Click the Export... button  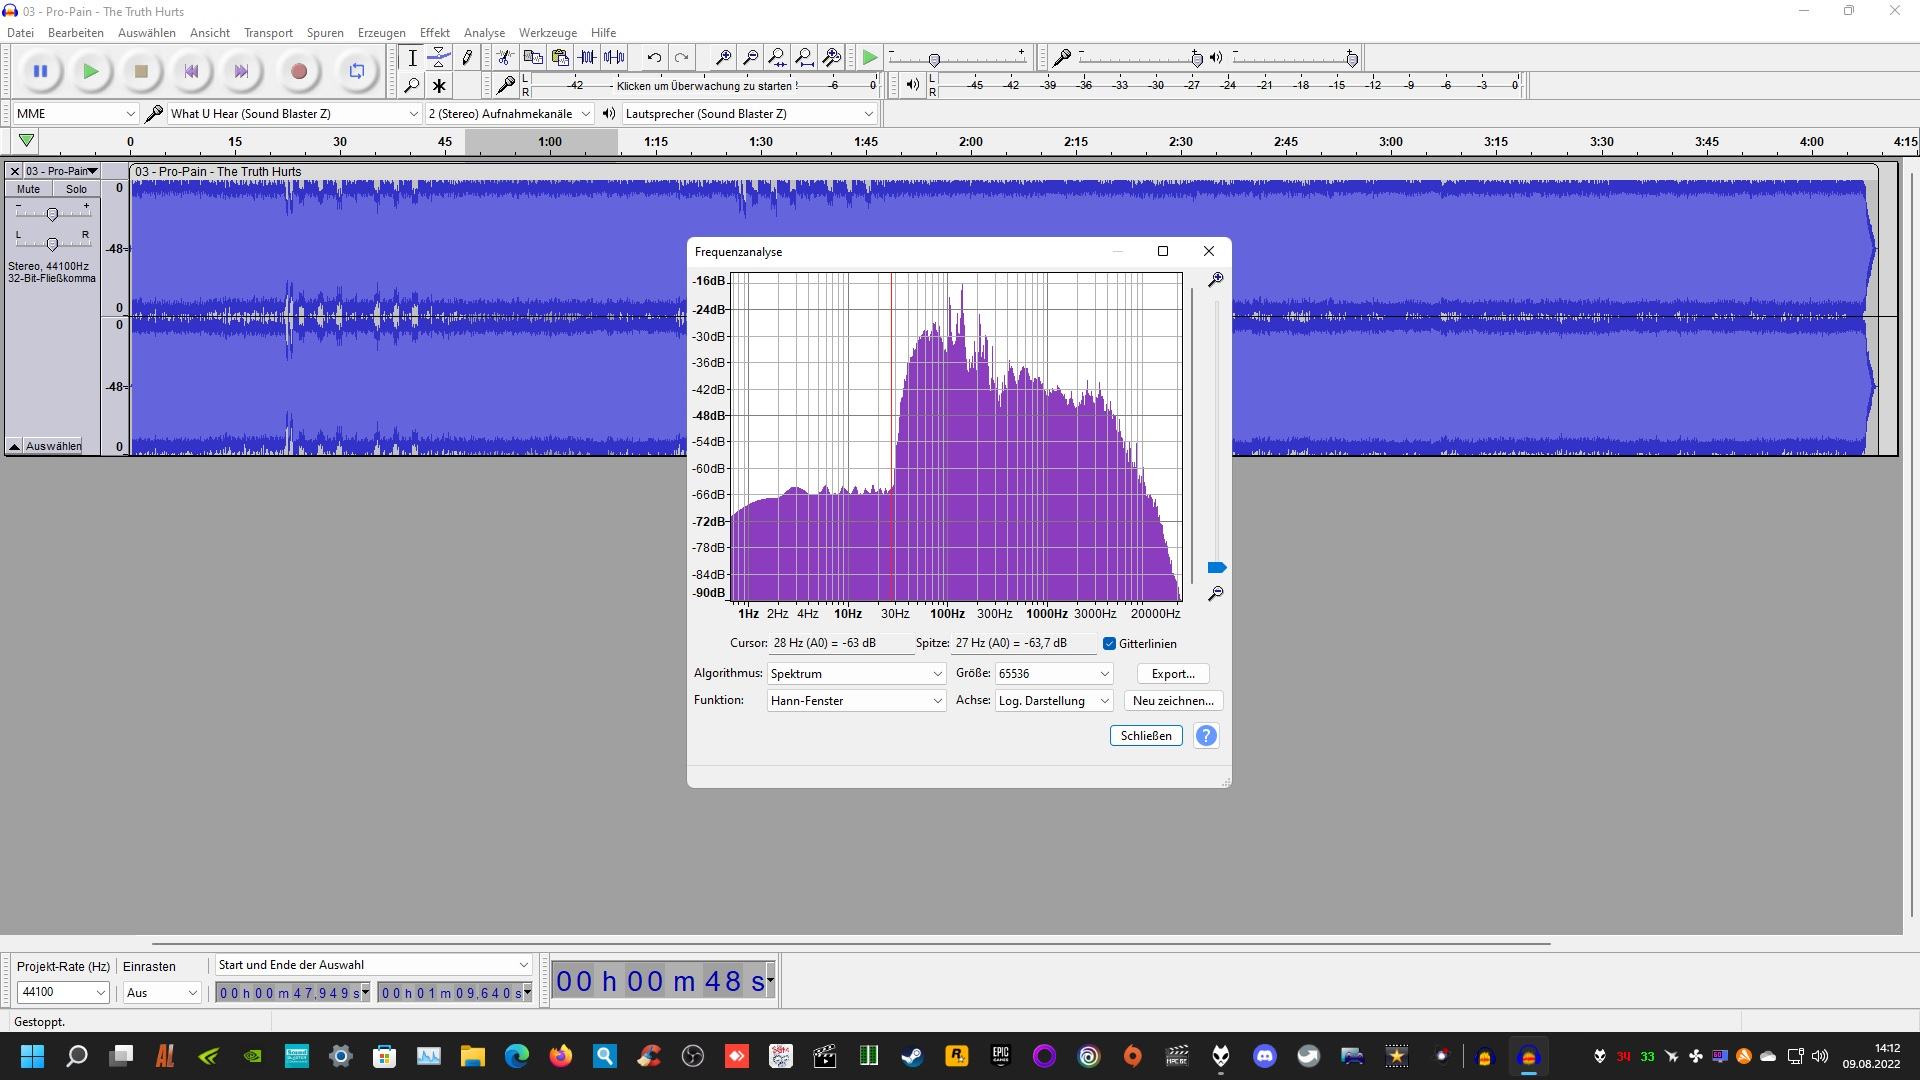1172,674
